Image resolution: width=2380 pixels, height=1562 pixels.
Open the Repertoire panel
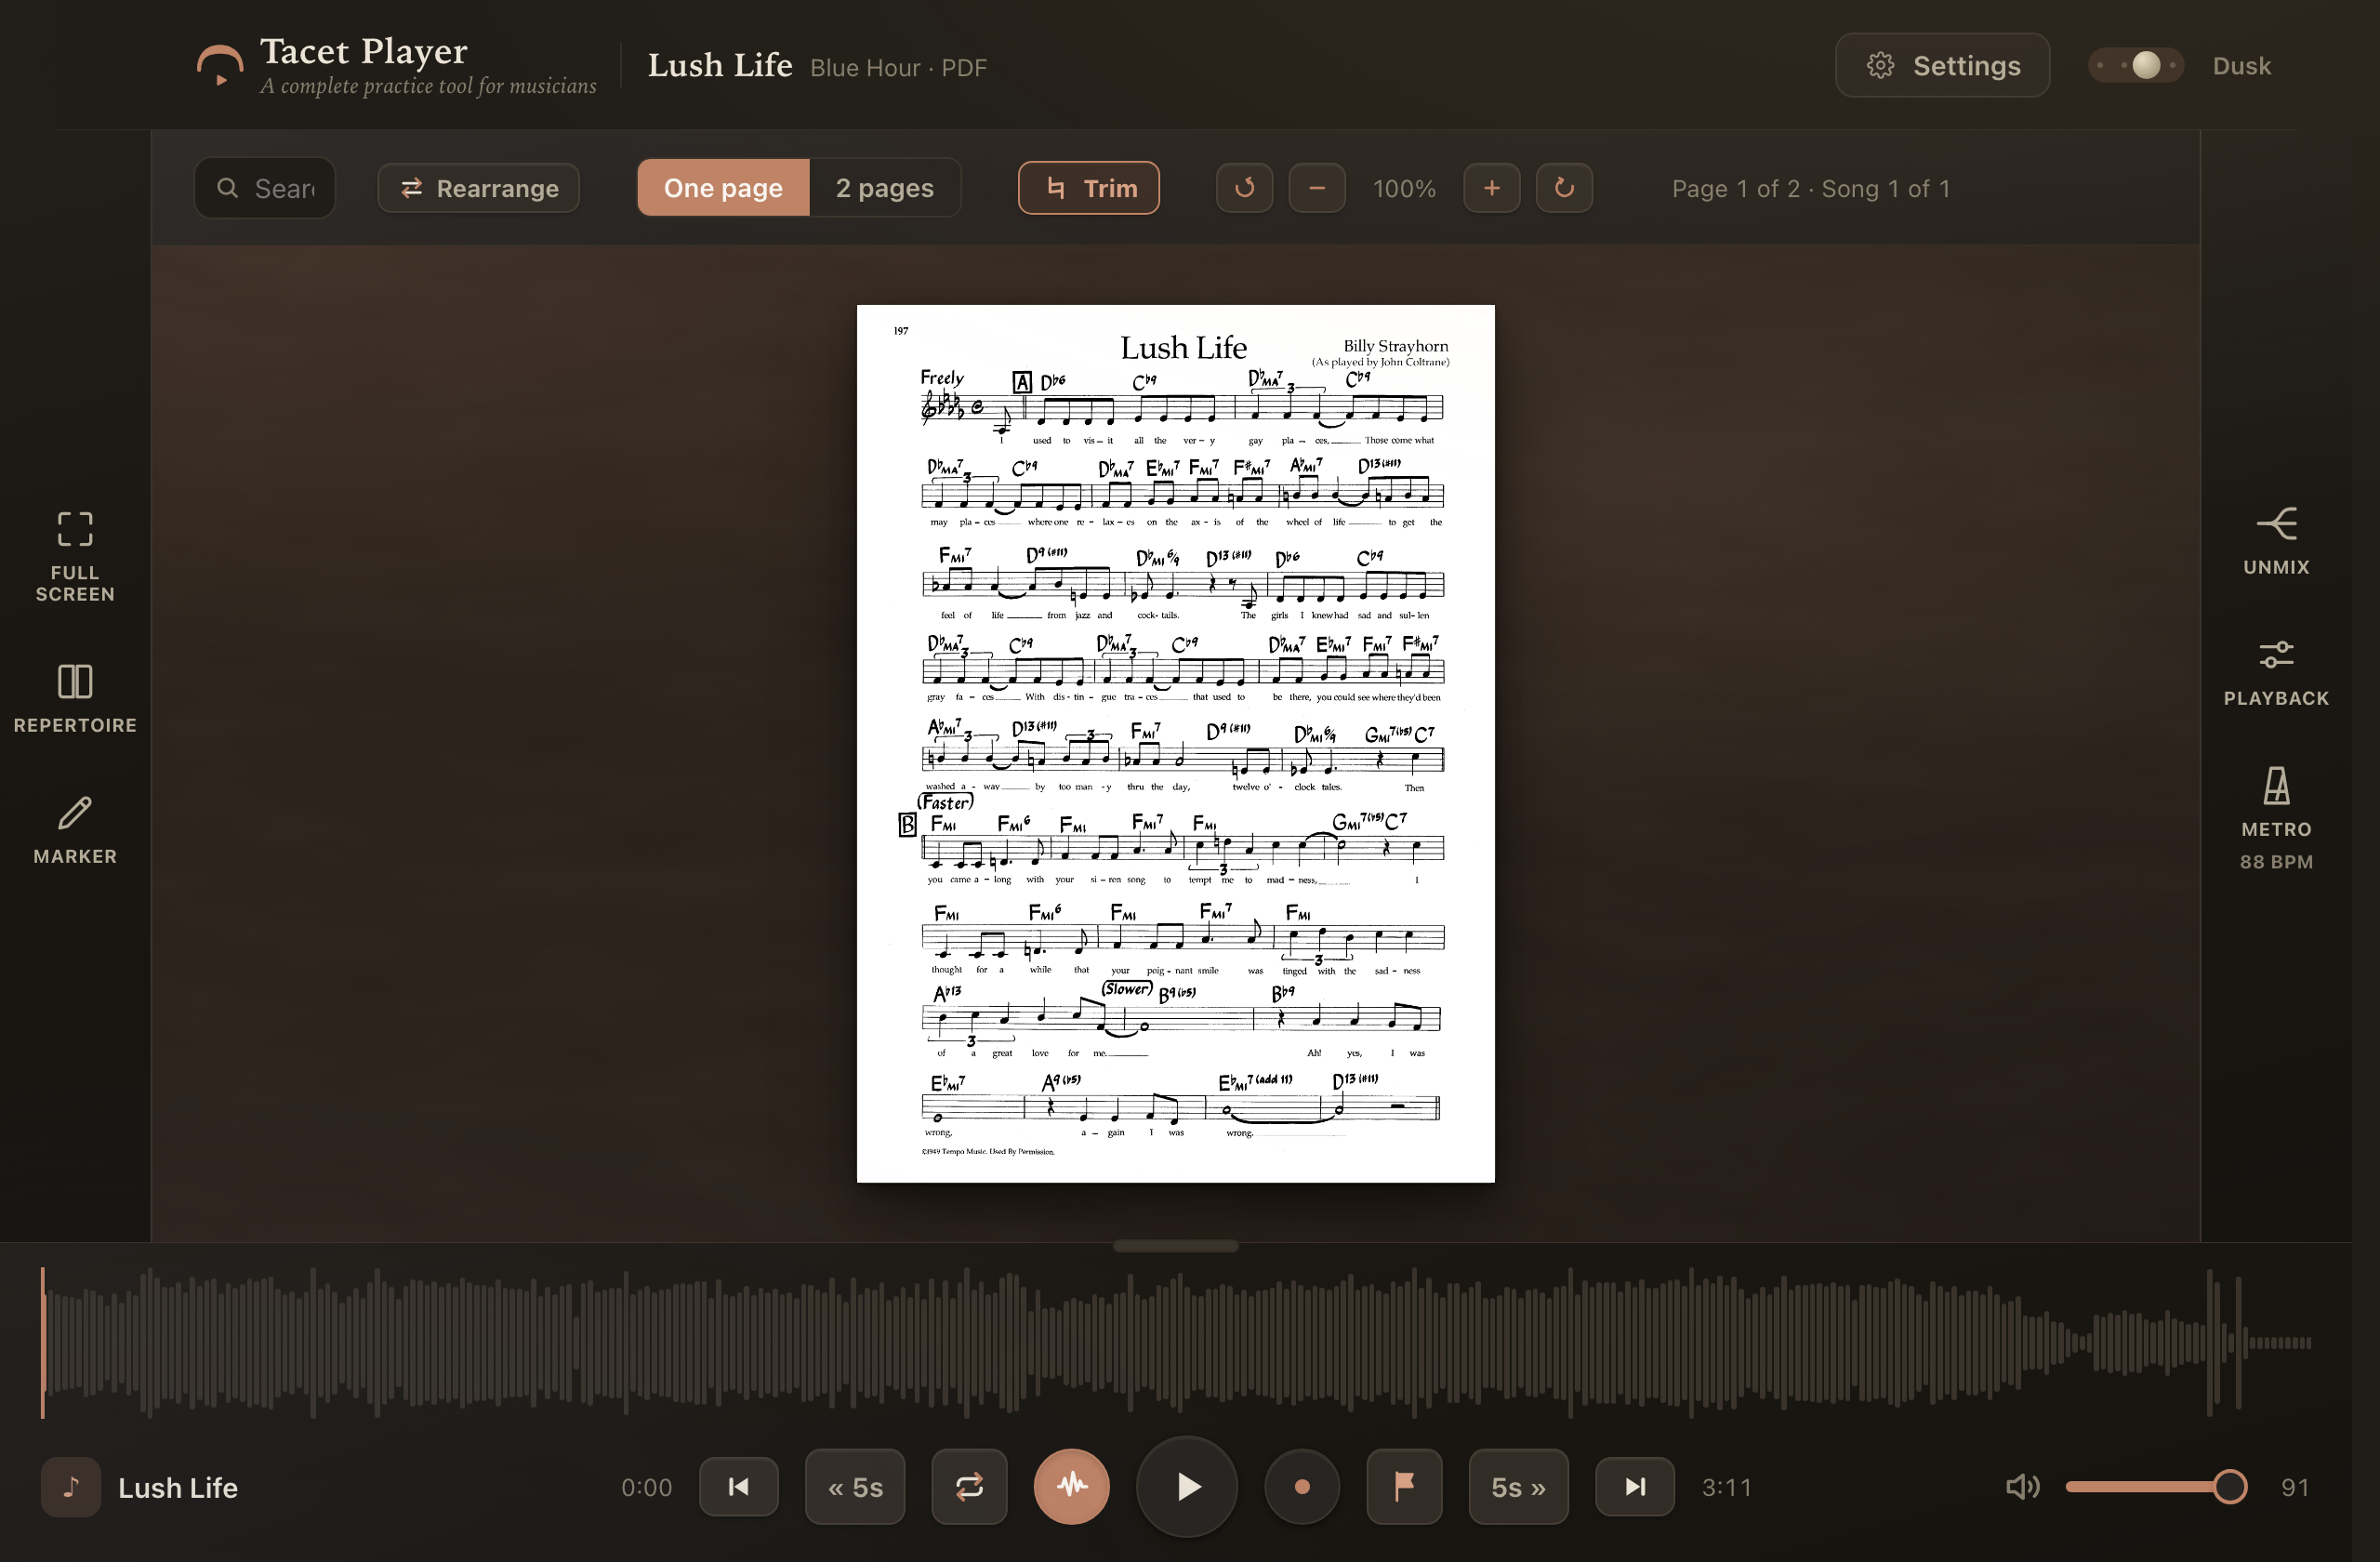(75, 698)
